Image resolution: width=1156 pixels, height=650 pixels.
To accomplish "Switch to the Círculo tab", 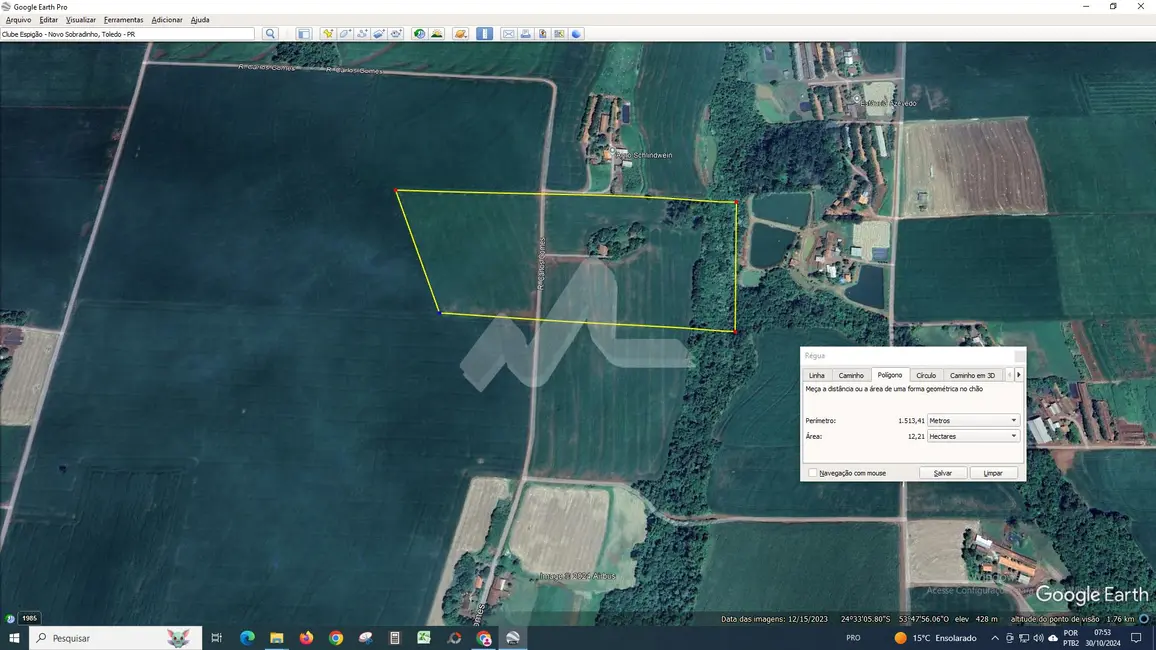I will click(x=926, y=375).
